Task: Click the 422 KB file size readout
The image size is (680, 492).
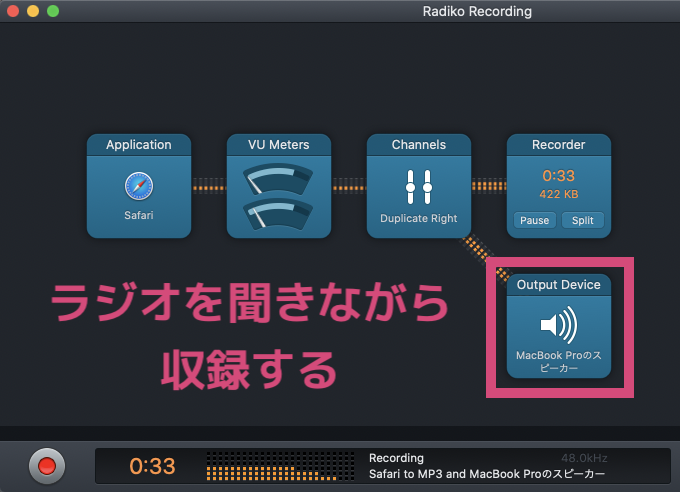Action: 559,194
